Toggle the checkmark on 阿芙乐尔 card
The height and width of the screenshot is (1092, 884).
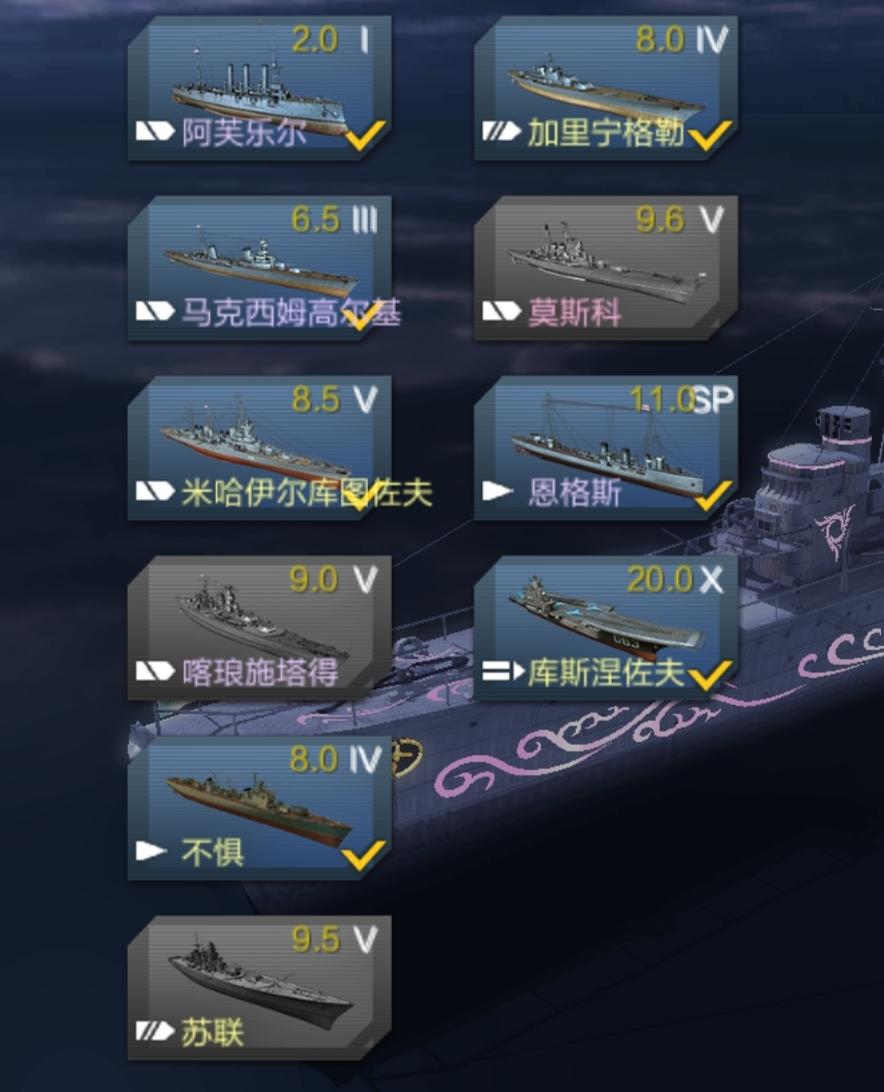tap(366, 135)
